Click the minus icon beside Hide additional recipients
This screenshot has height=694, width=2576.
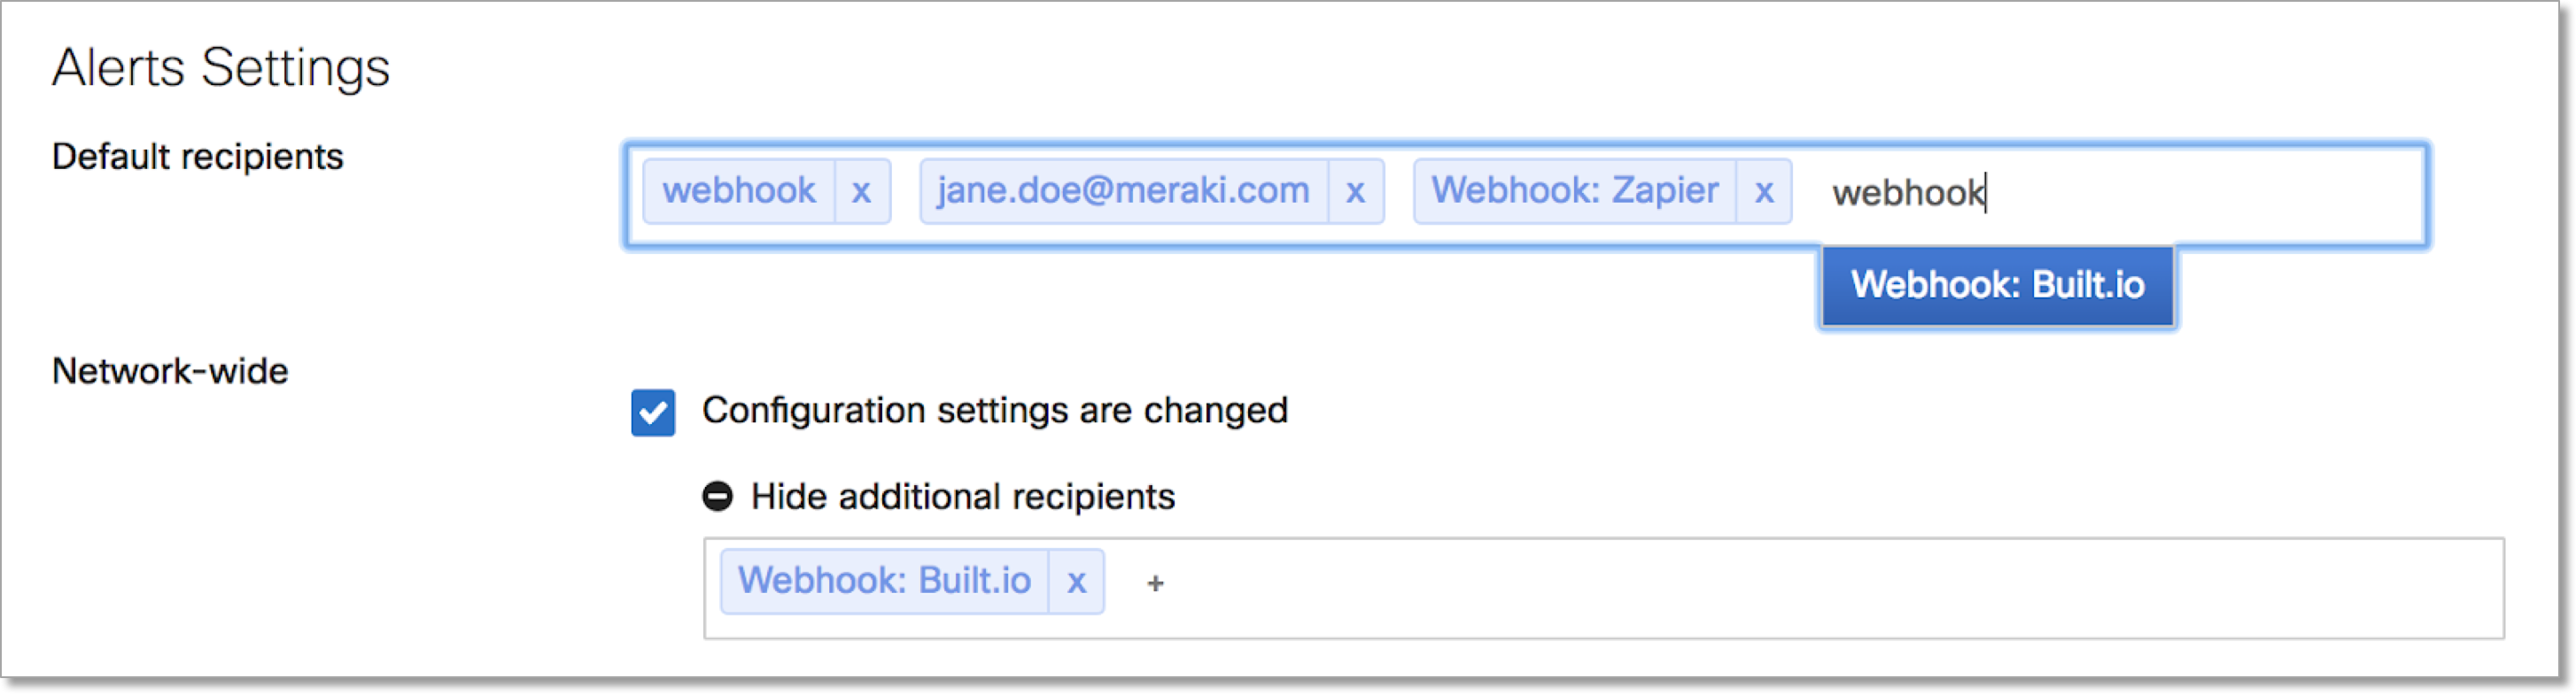click(717, 497)
